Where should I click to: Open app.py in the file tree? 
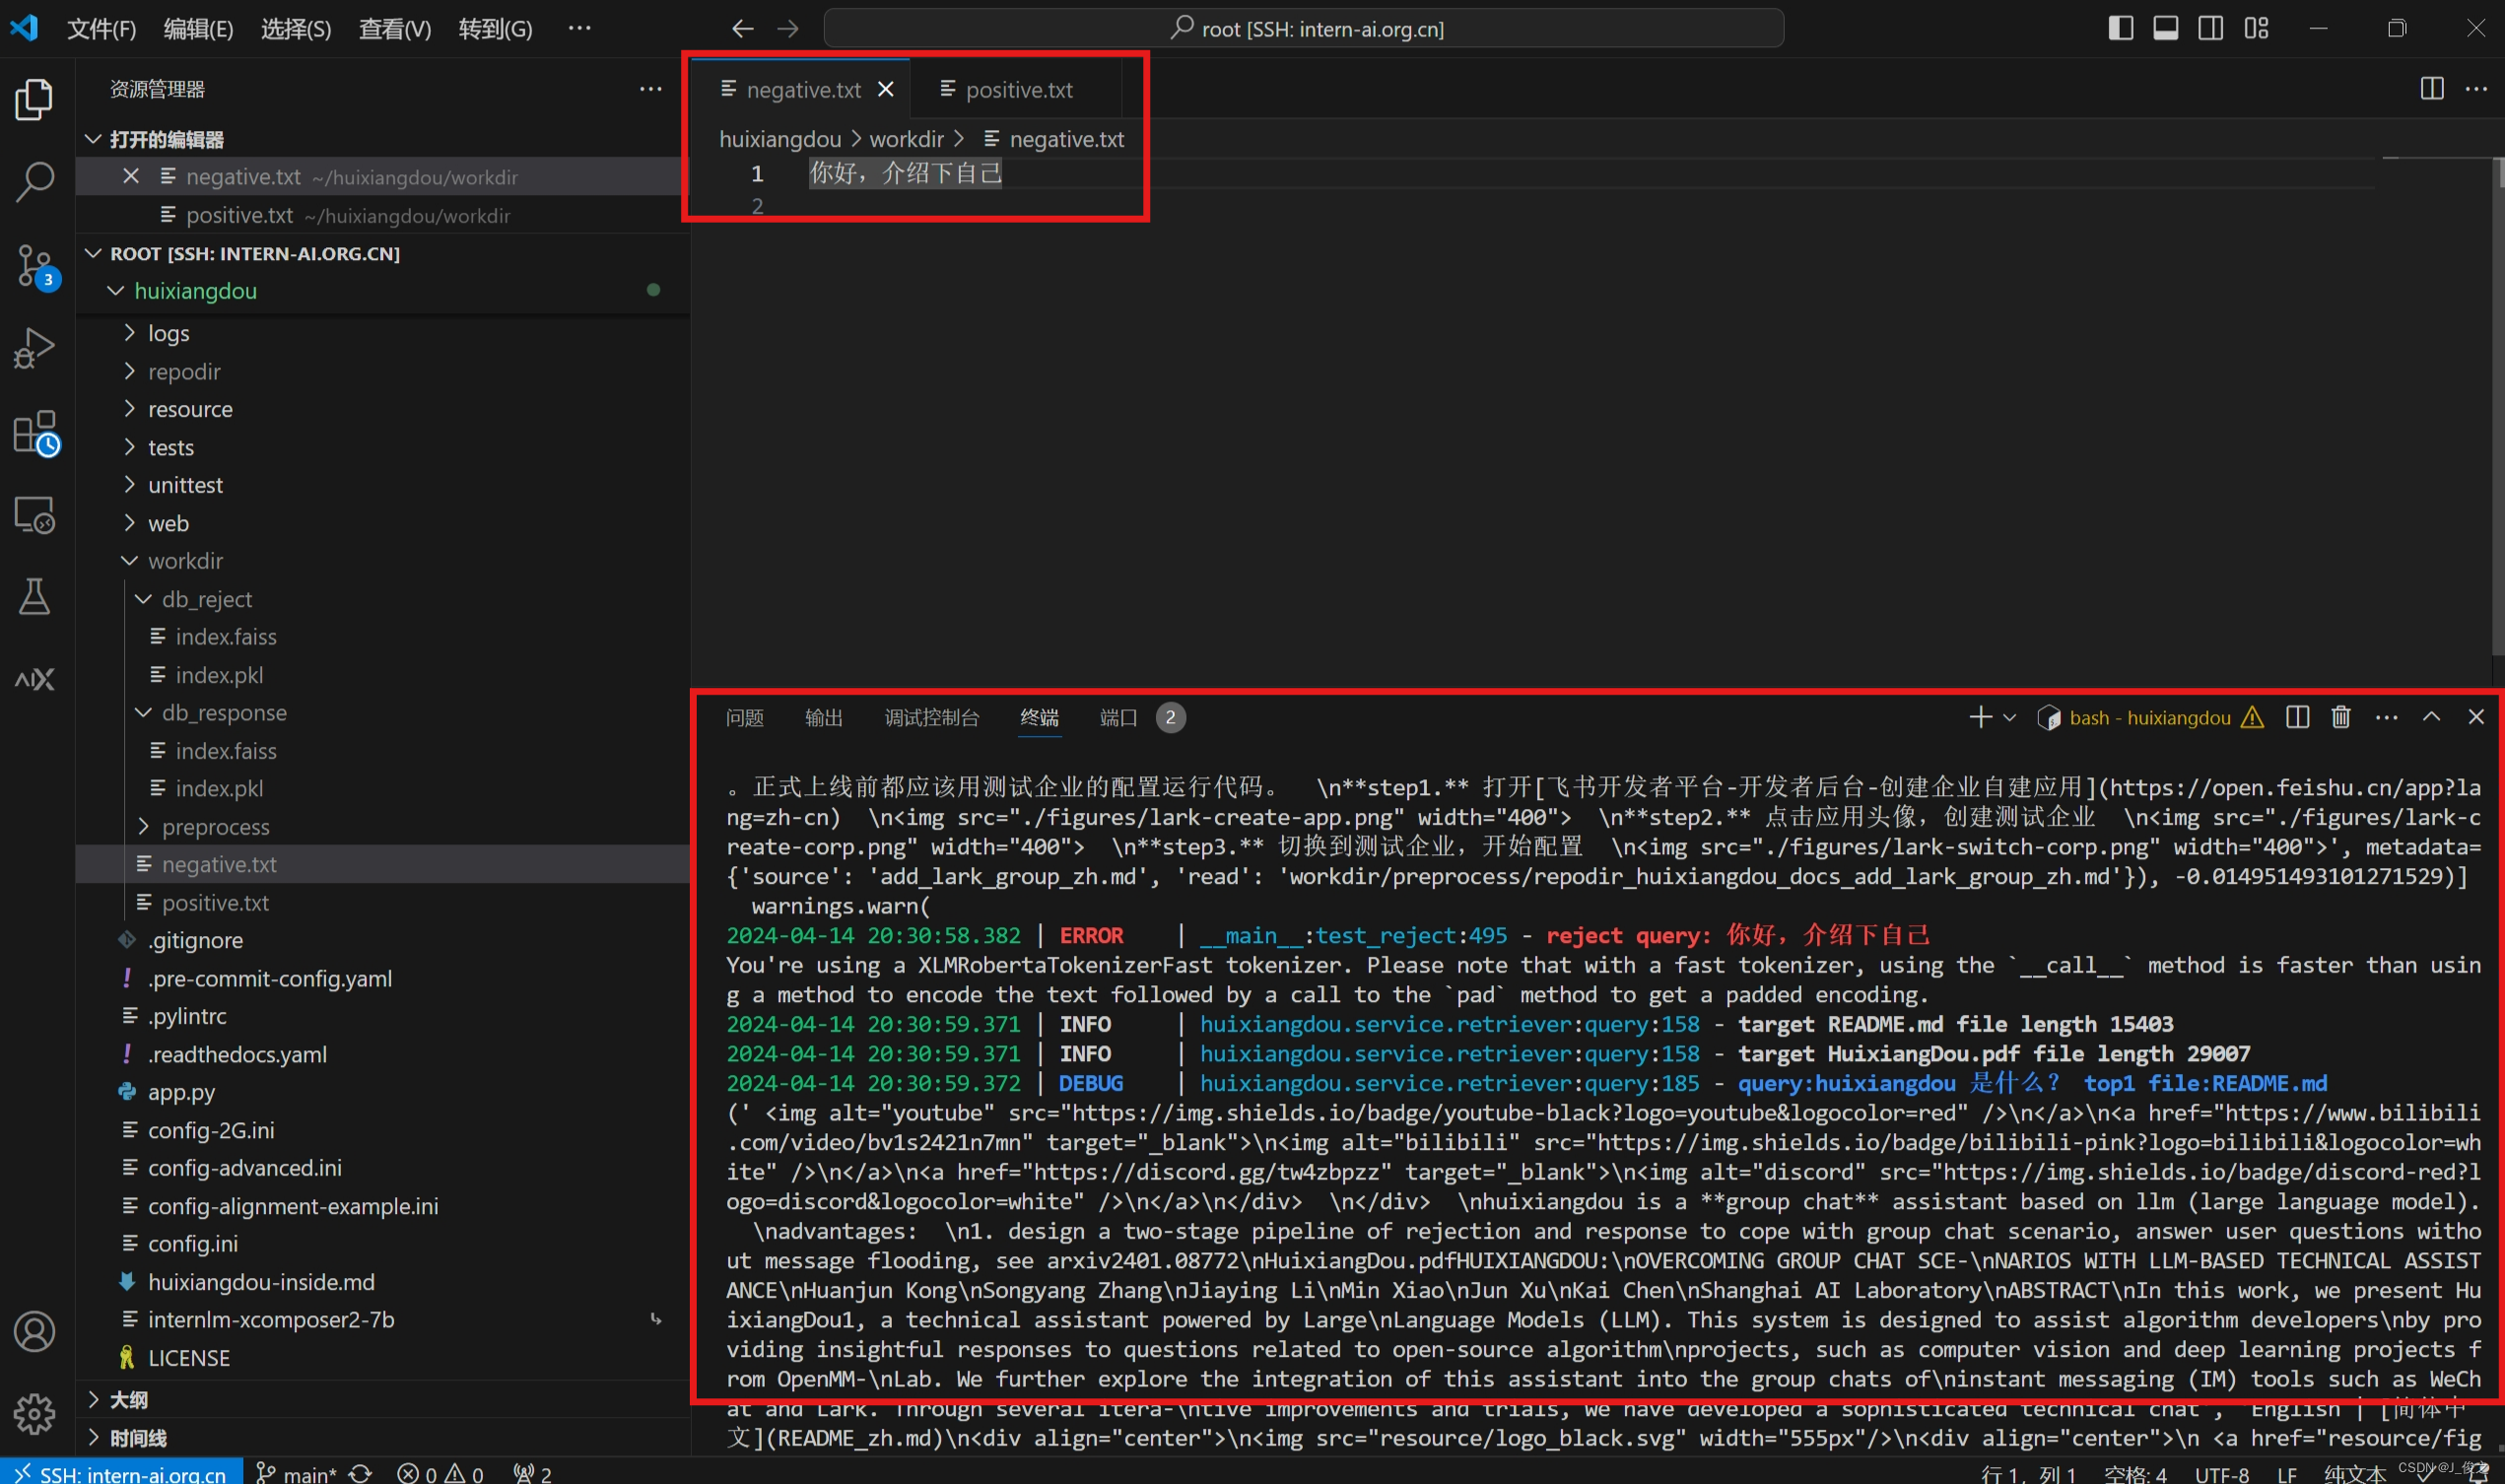tap(382, 1092)
